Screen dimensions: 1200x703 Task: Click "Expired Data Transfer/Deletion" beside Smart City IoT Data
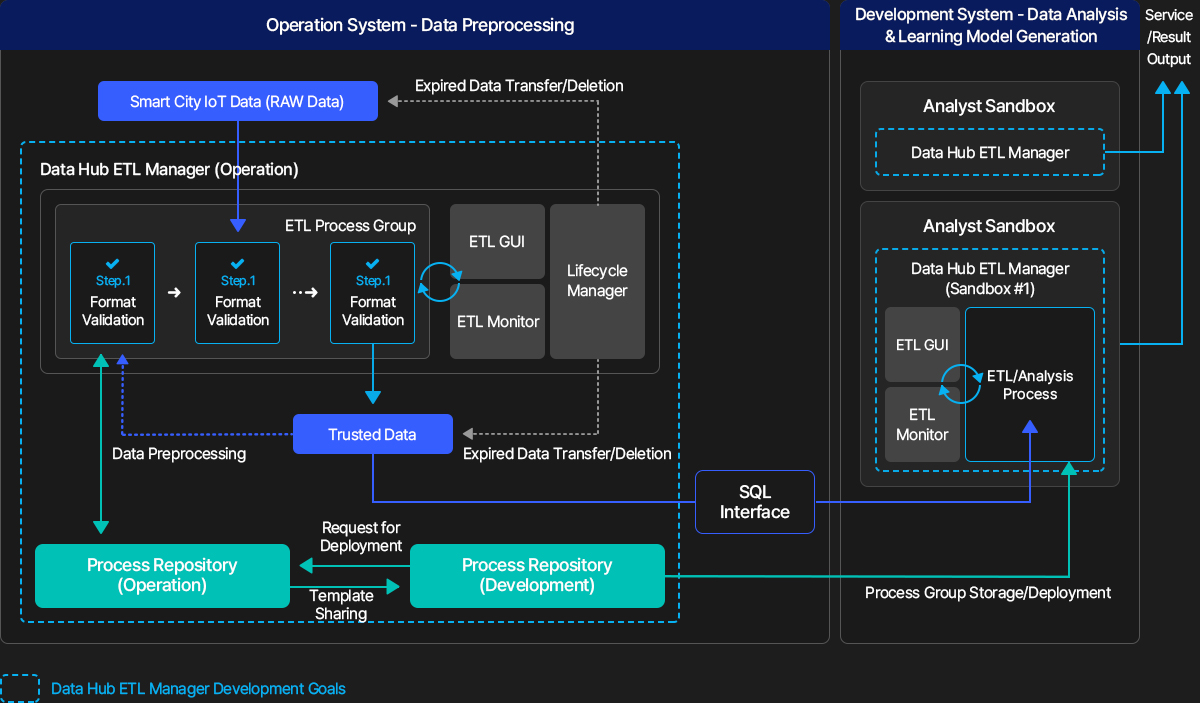coord(519,86)
